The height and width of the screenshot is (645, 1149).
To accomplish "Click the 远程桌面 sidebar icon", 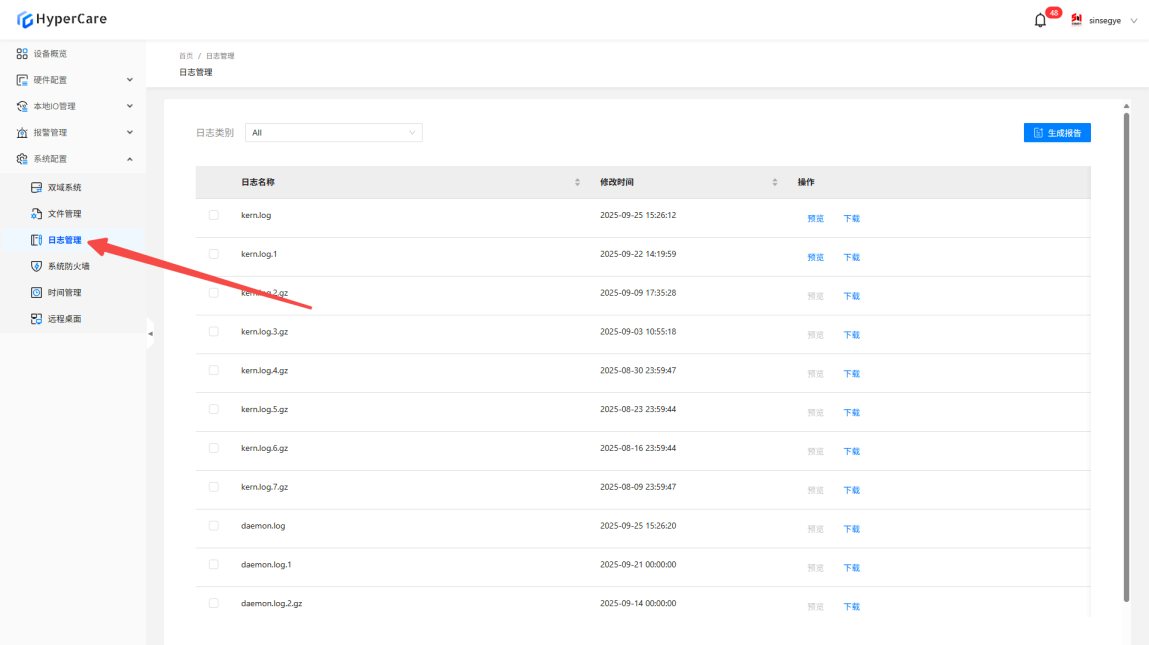I will 37,319.
